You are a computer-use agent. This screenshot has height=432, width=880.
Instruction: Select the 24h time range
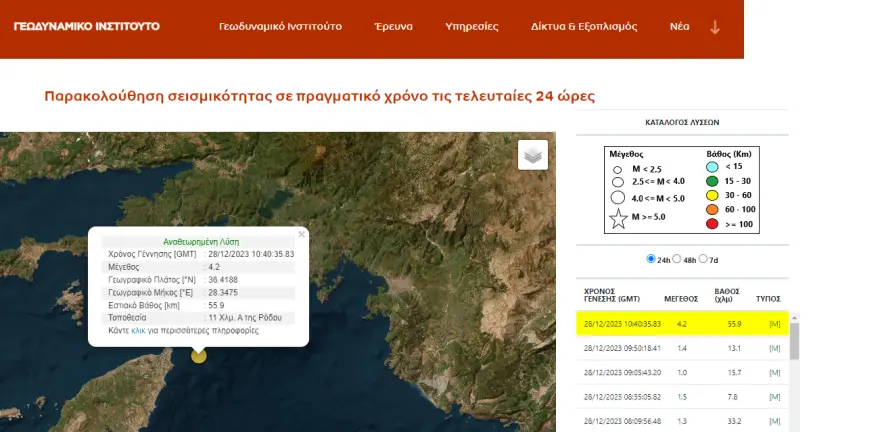click(652, 259)
